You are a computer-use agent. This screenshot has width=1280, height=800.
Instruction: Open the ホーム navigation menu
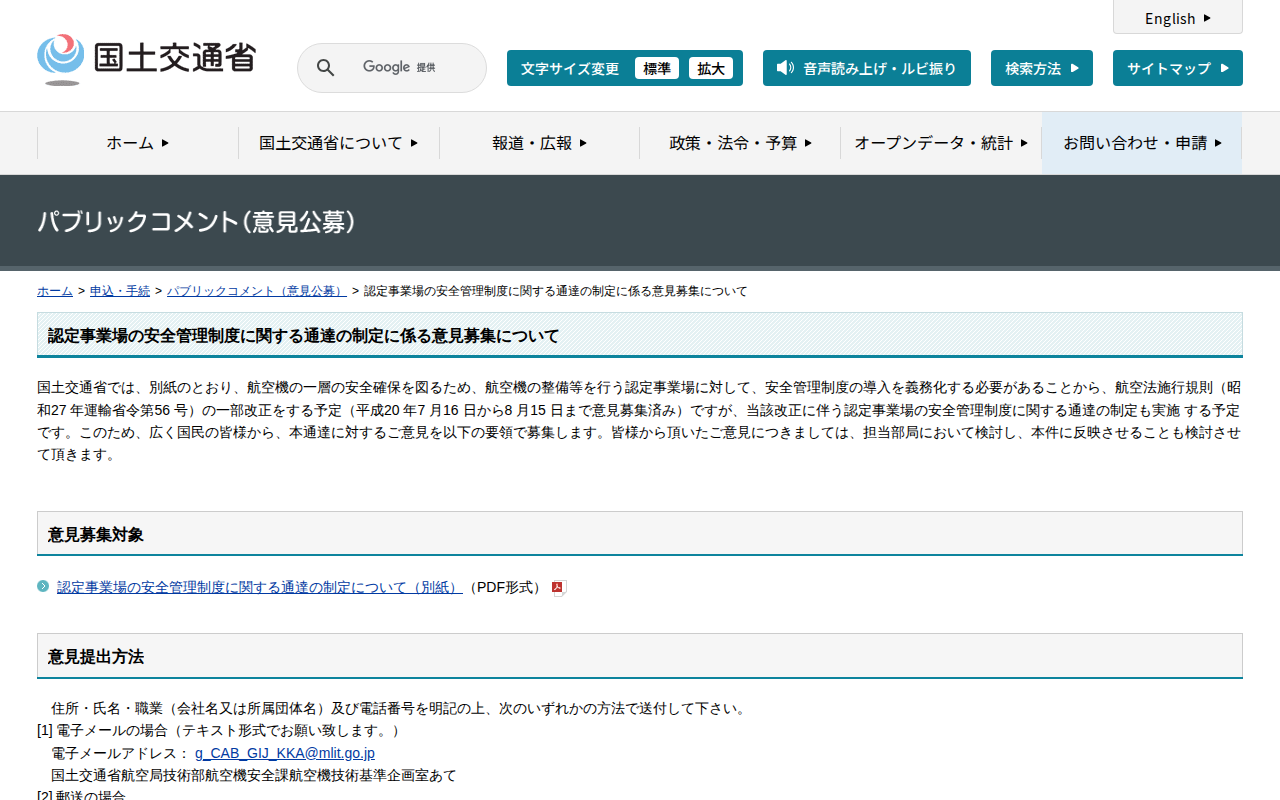point(138,143)
